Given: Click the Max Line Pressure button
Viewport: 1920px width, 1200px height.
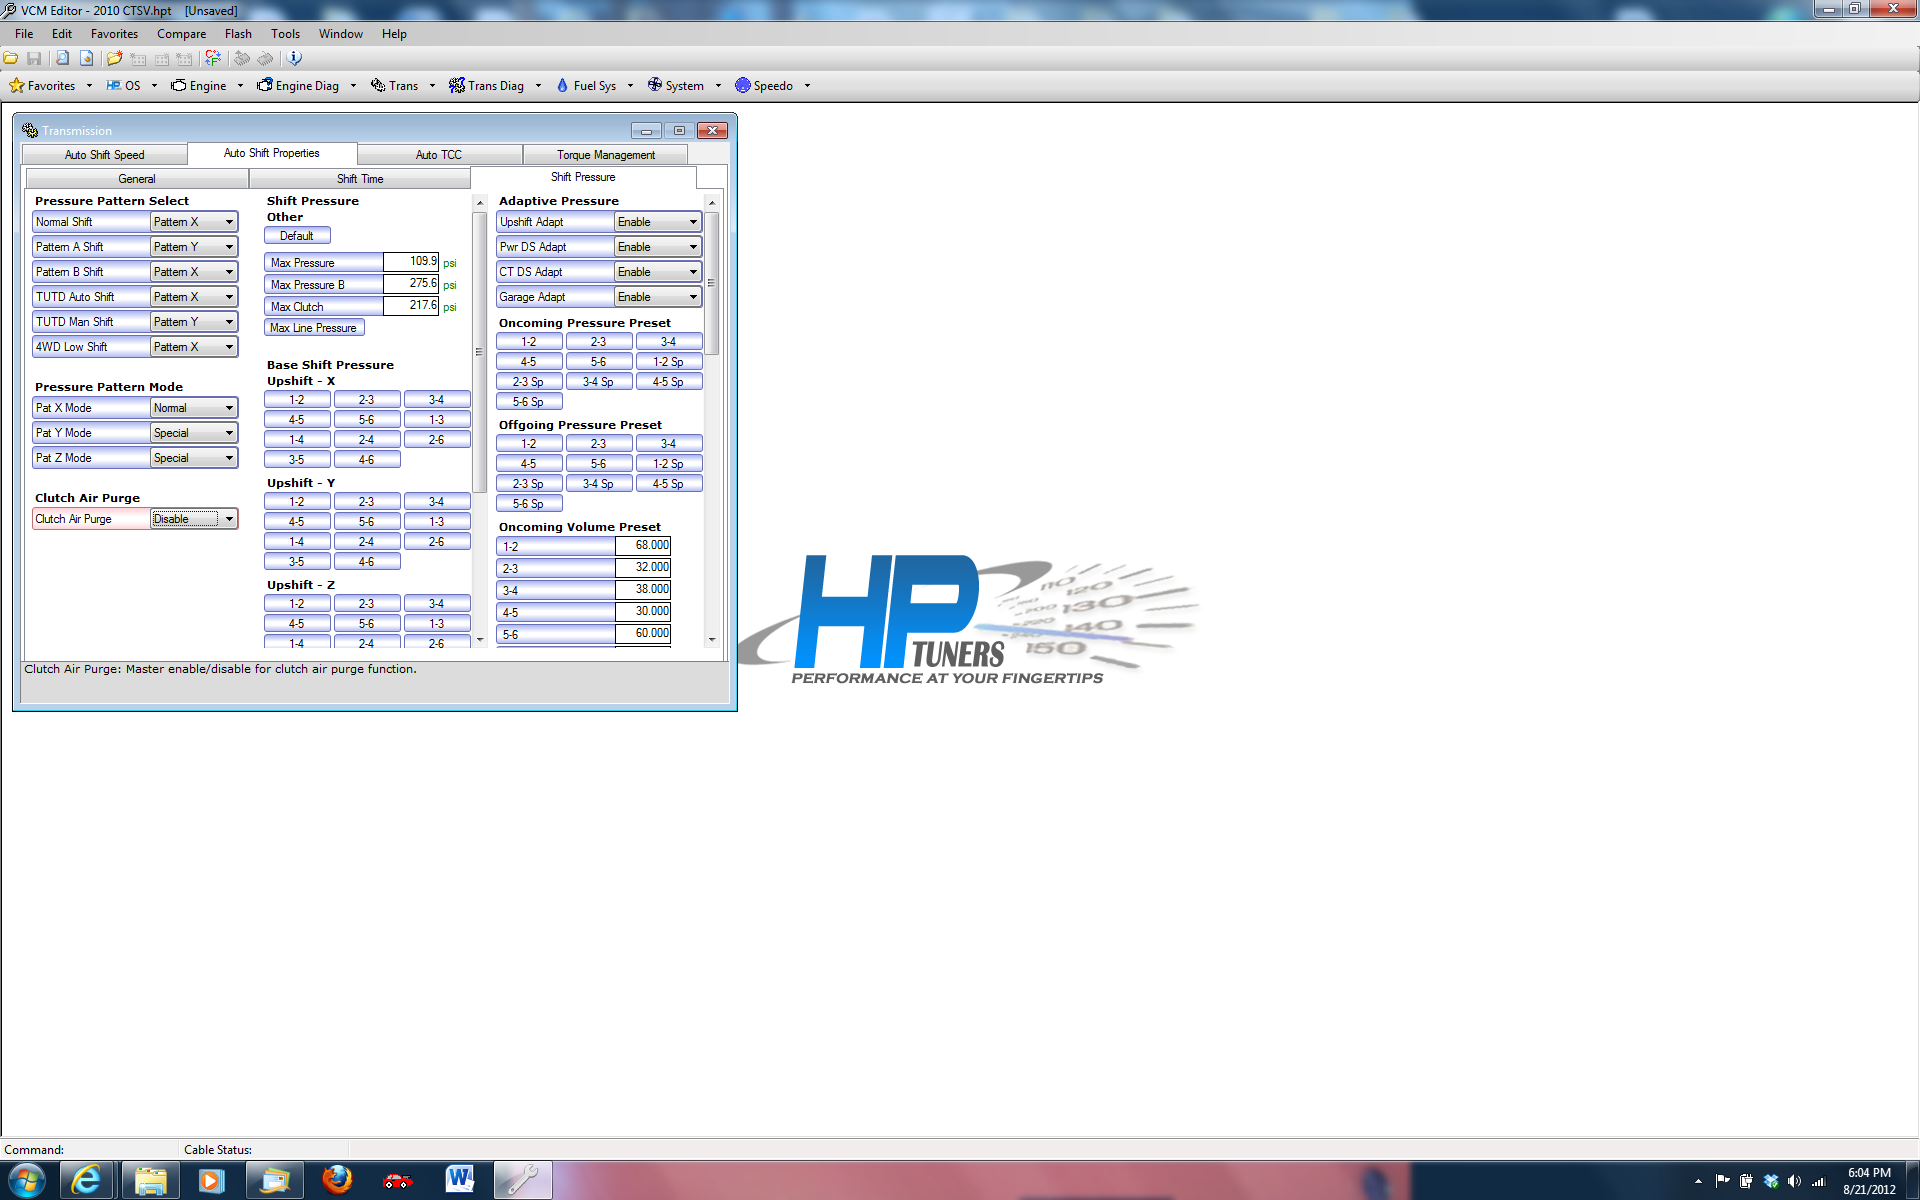Looking at the screenshot, I should click(314, 328).
